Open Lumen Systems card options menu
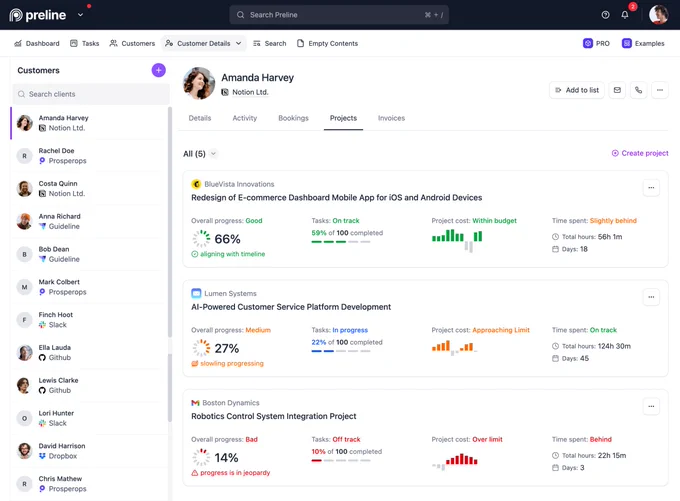Image resolution: width=680 pixels, height=501 pixels. point(651,297)
